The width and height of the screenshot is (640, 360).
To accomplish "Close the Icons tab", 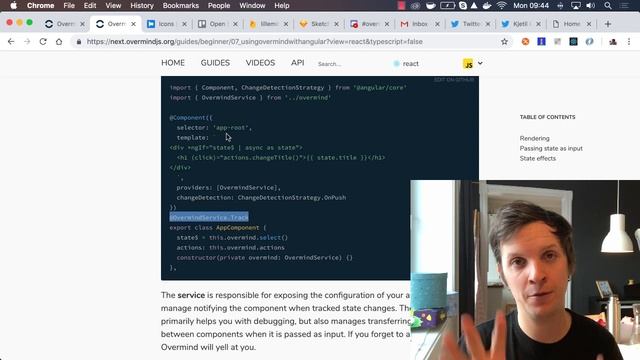I will (x=184, y=24).
